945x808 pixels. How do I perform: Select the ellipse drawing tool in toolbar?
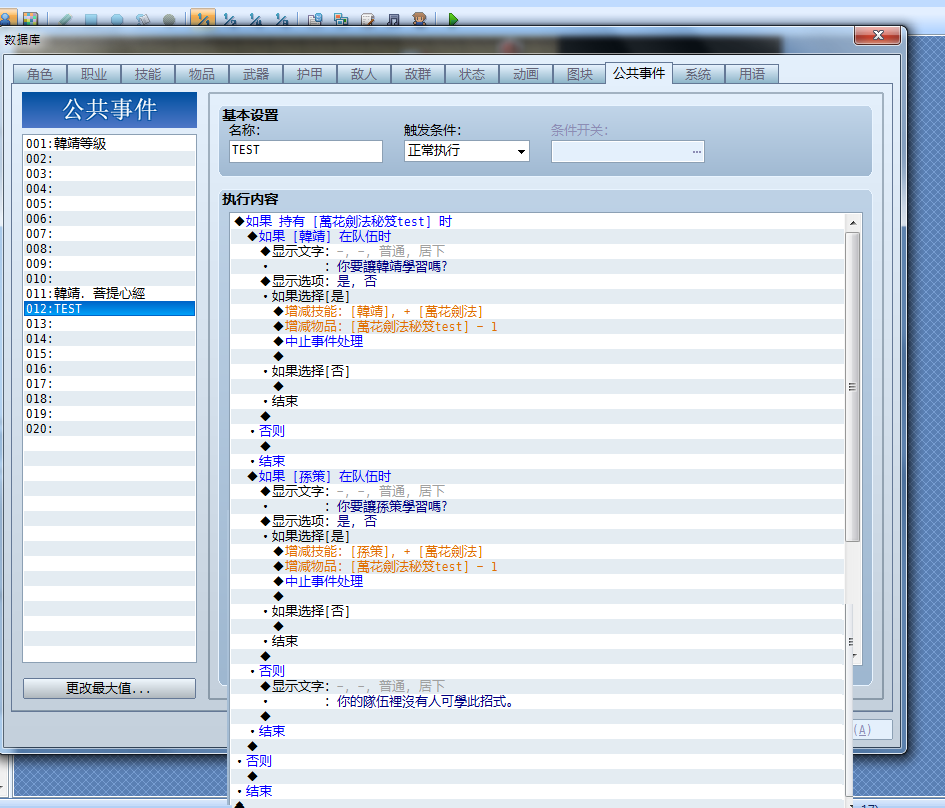coord(117,19)
